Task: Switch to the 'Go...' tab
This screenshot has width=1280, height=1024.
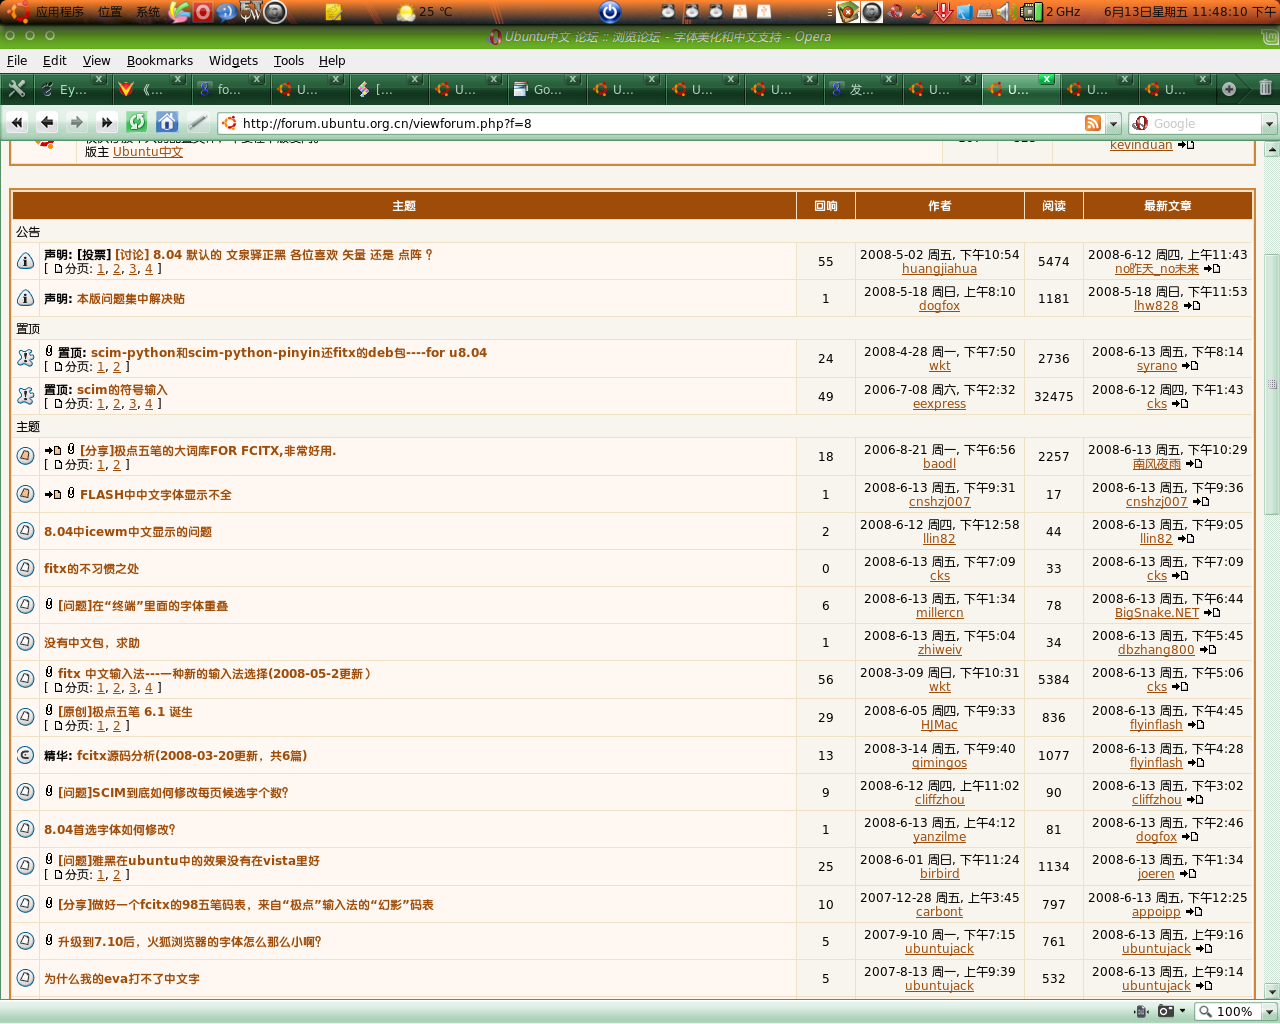Action: tap(545, 89)
